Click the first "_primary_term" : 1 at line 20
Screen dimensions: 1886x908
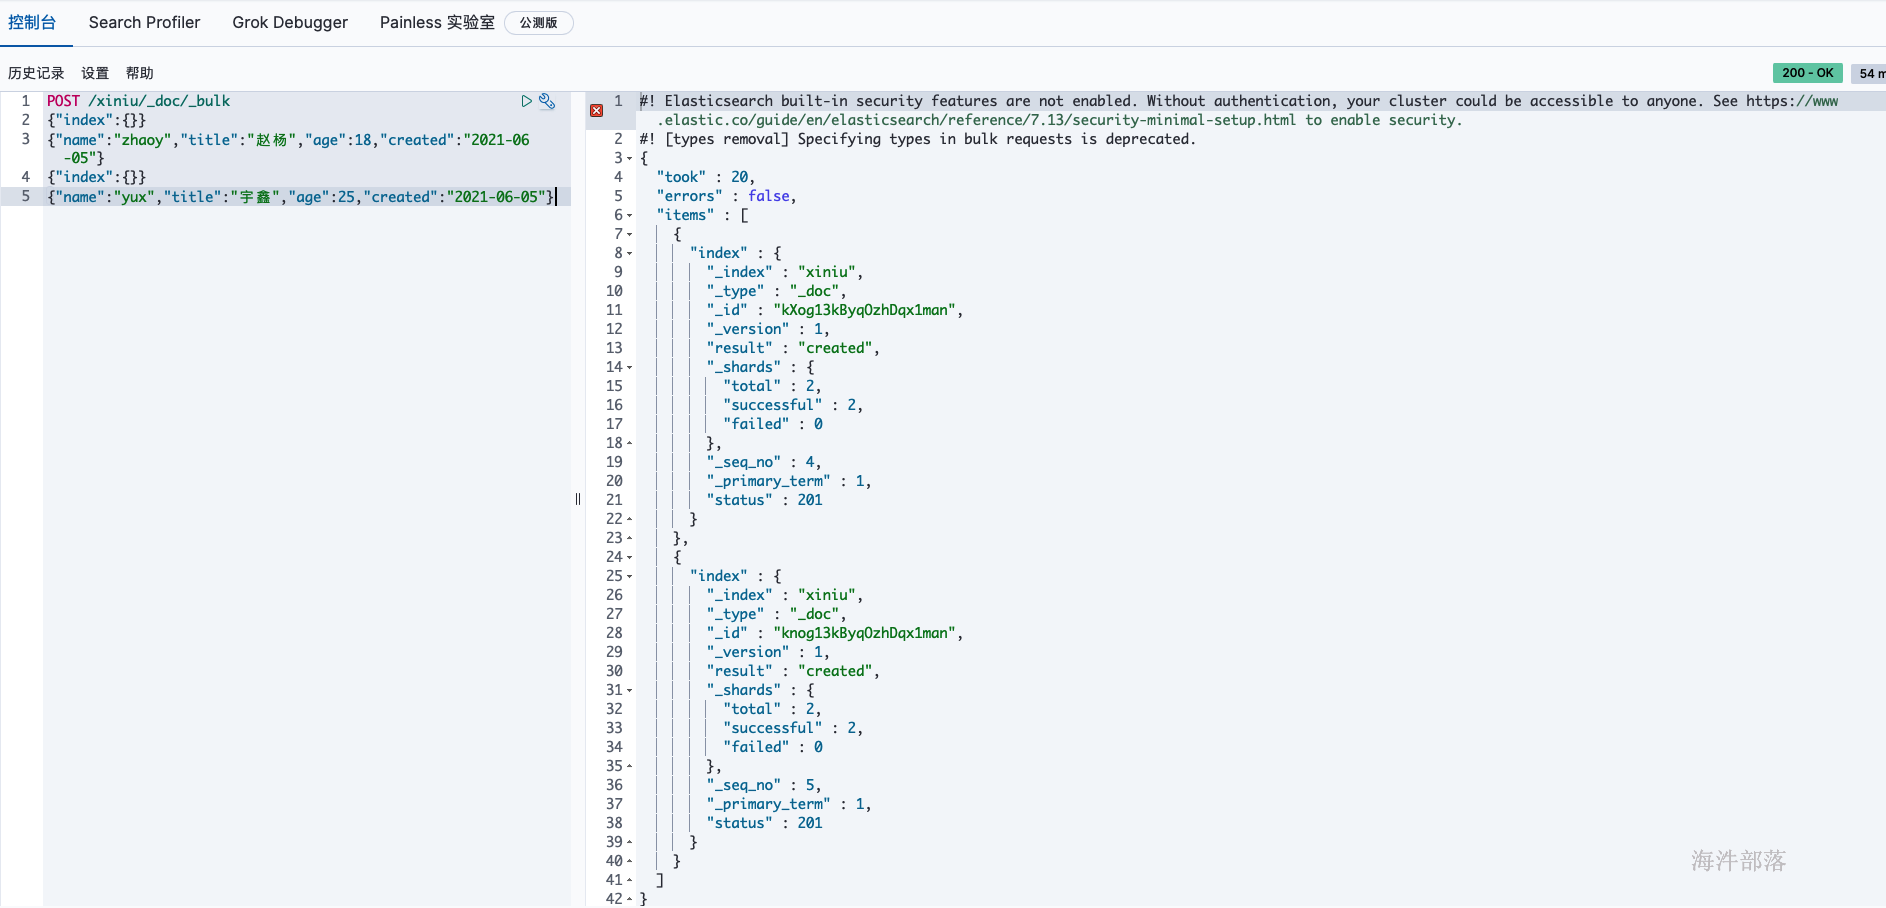(789, 481)
